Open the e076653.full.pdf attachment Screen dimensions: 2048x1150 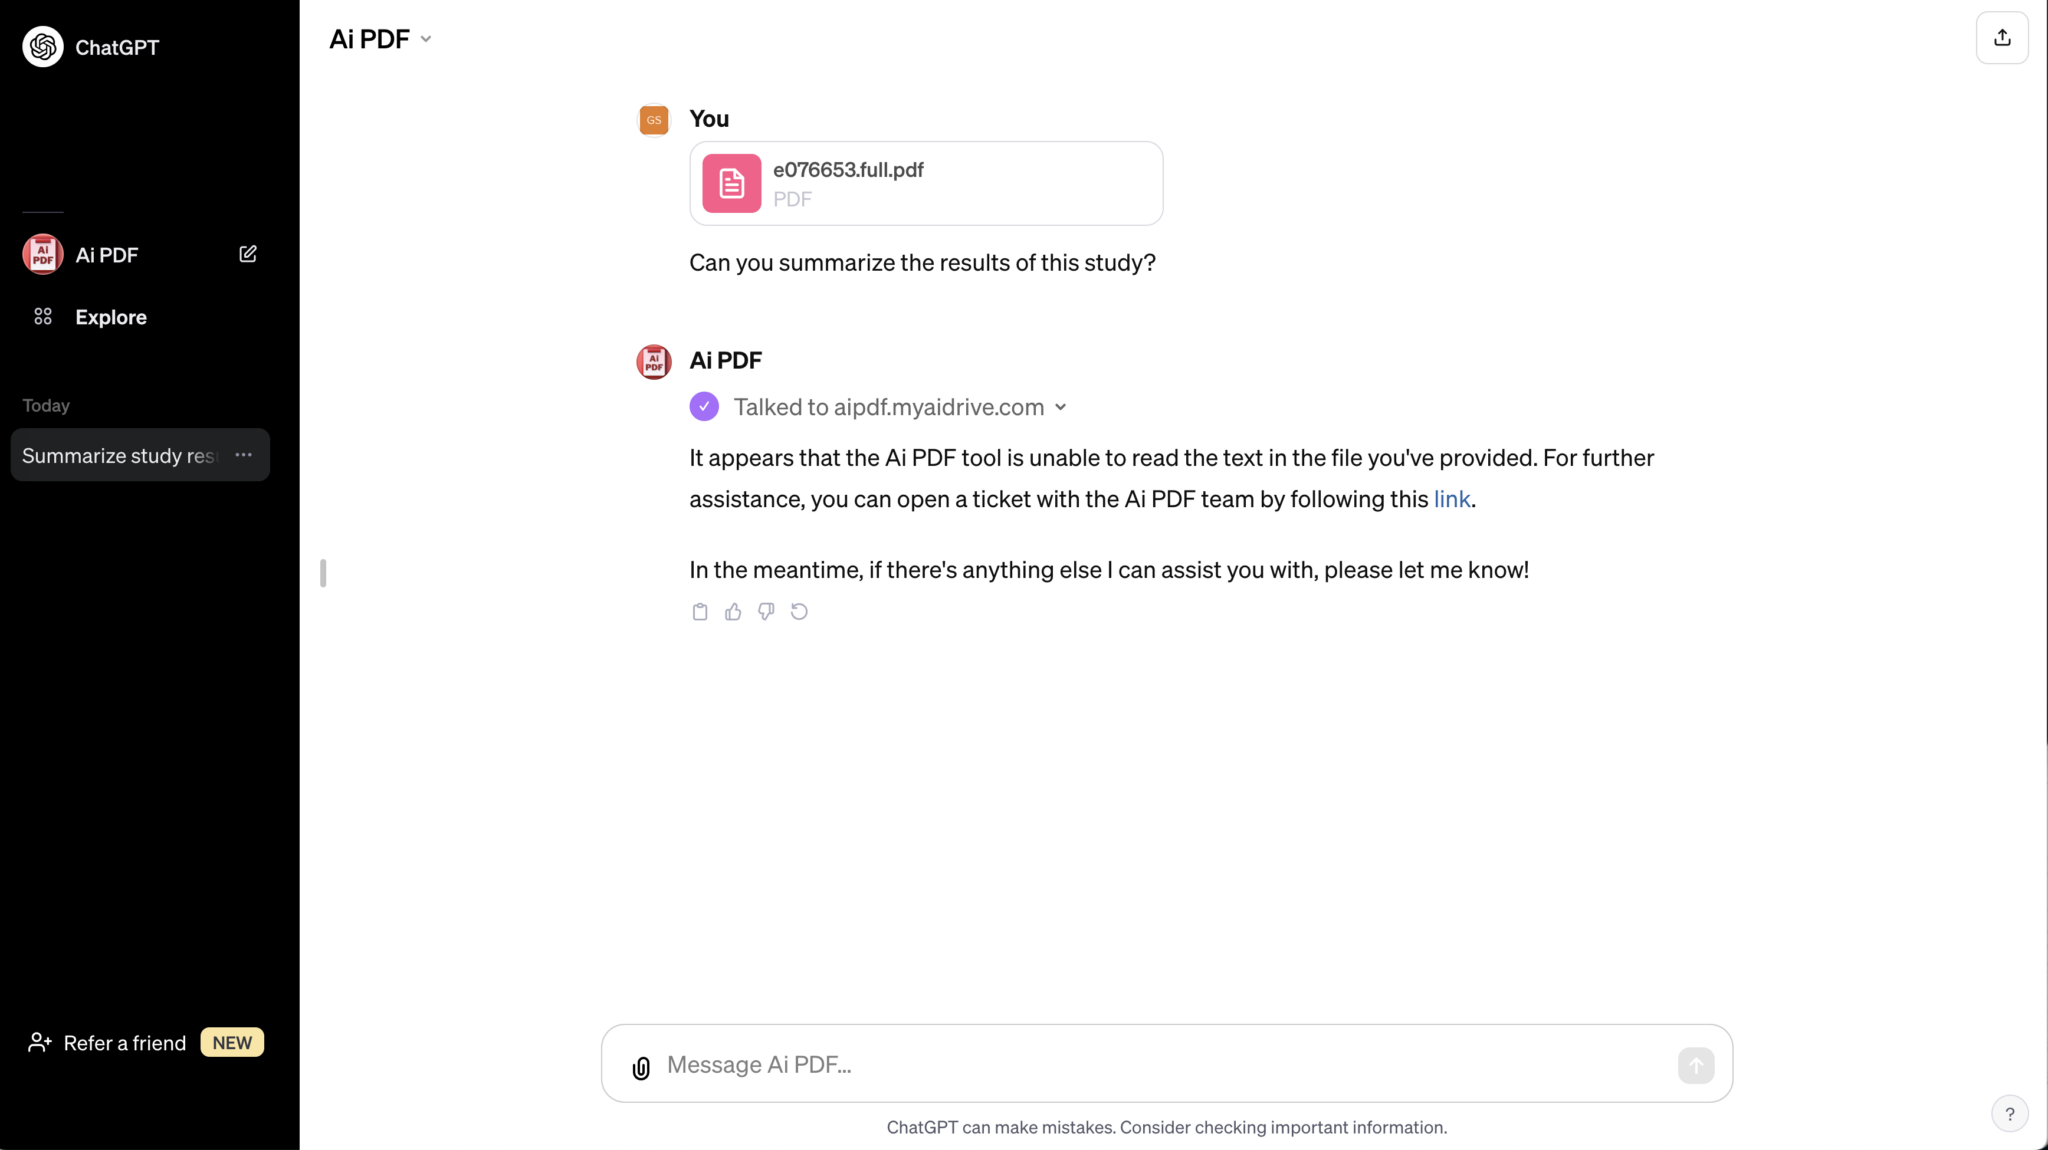point(925,183)
